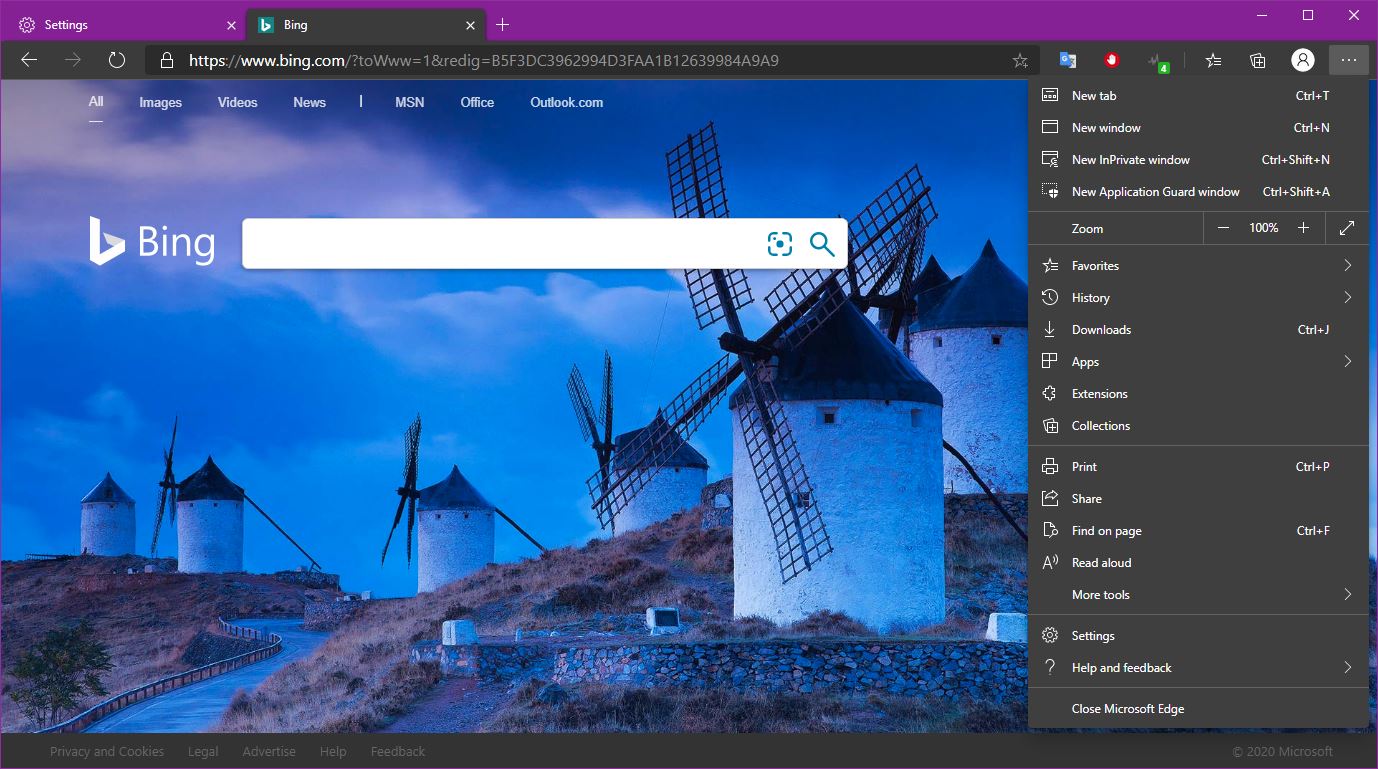This screenshot has width=1378, height=769.
Task: Expand Help and feedback submenu
Action: [1198, 668]
